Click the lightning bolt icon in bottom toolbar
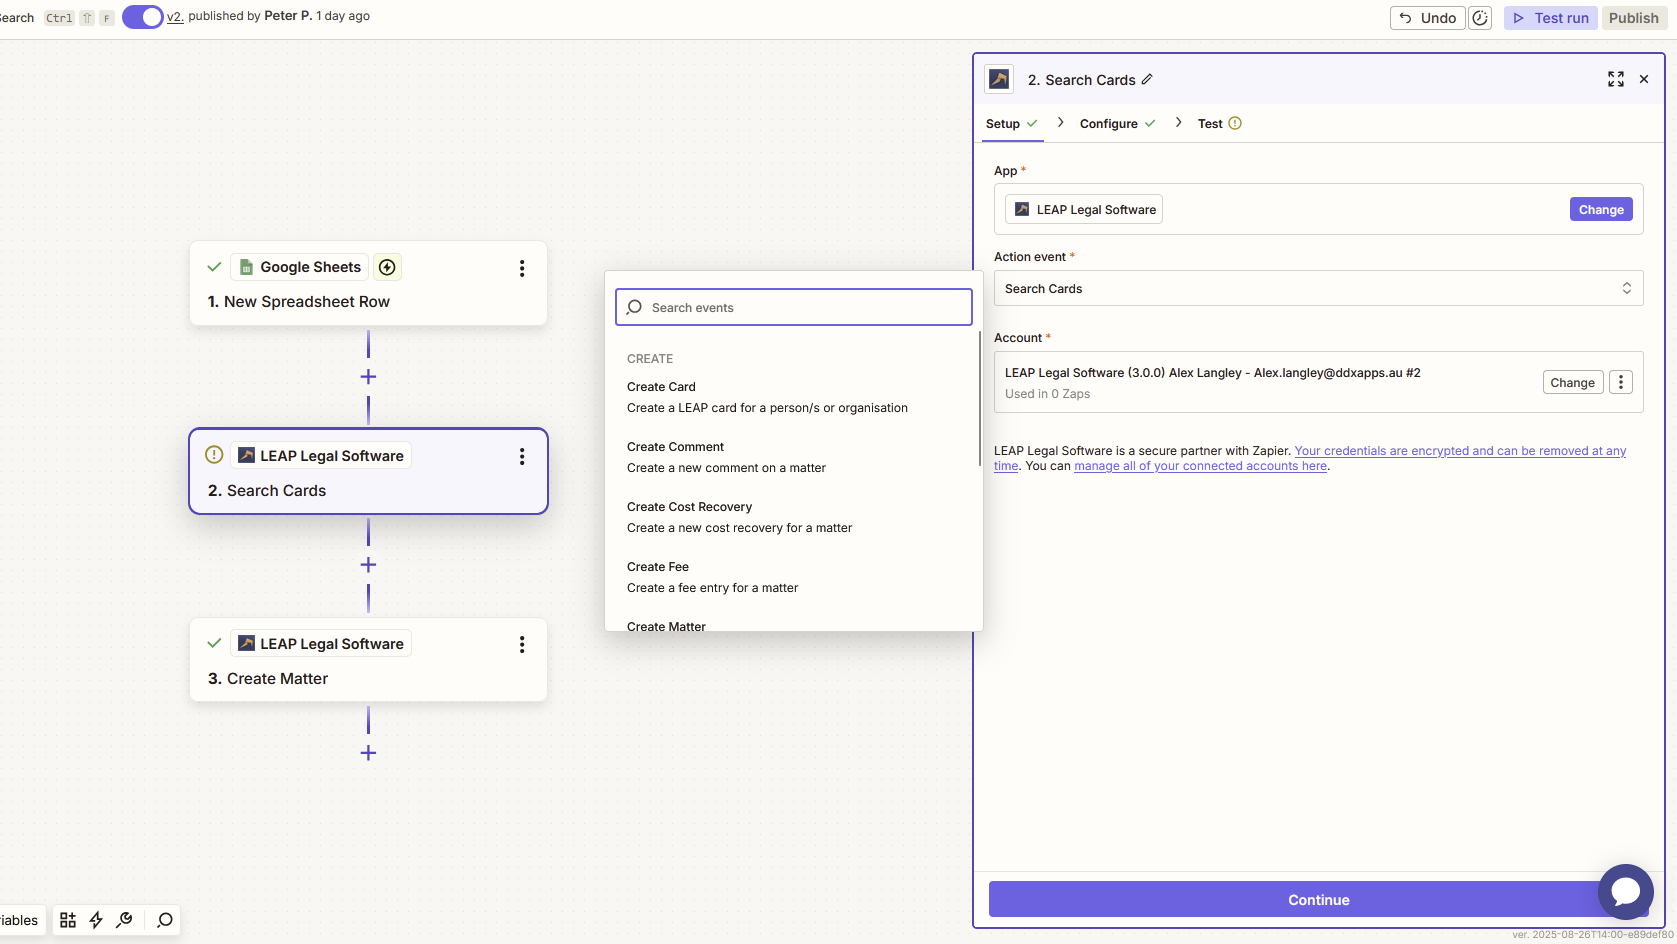 96,920
